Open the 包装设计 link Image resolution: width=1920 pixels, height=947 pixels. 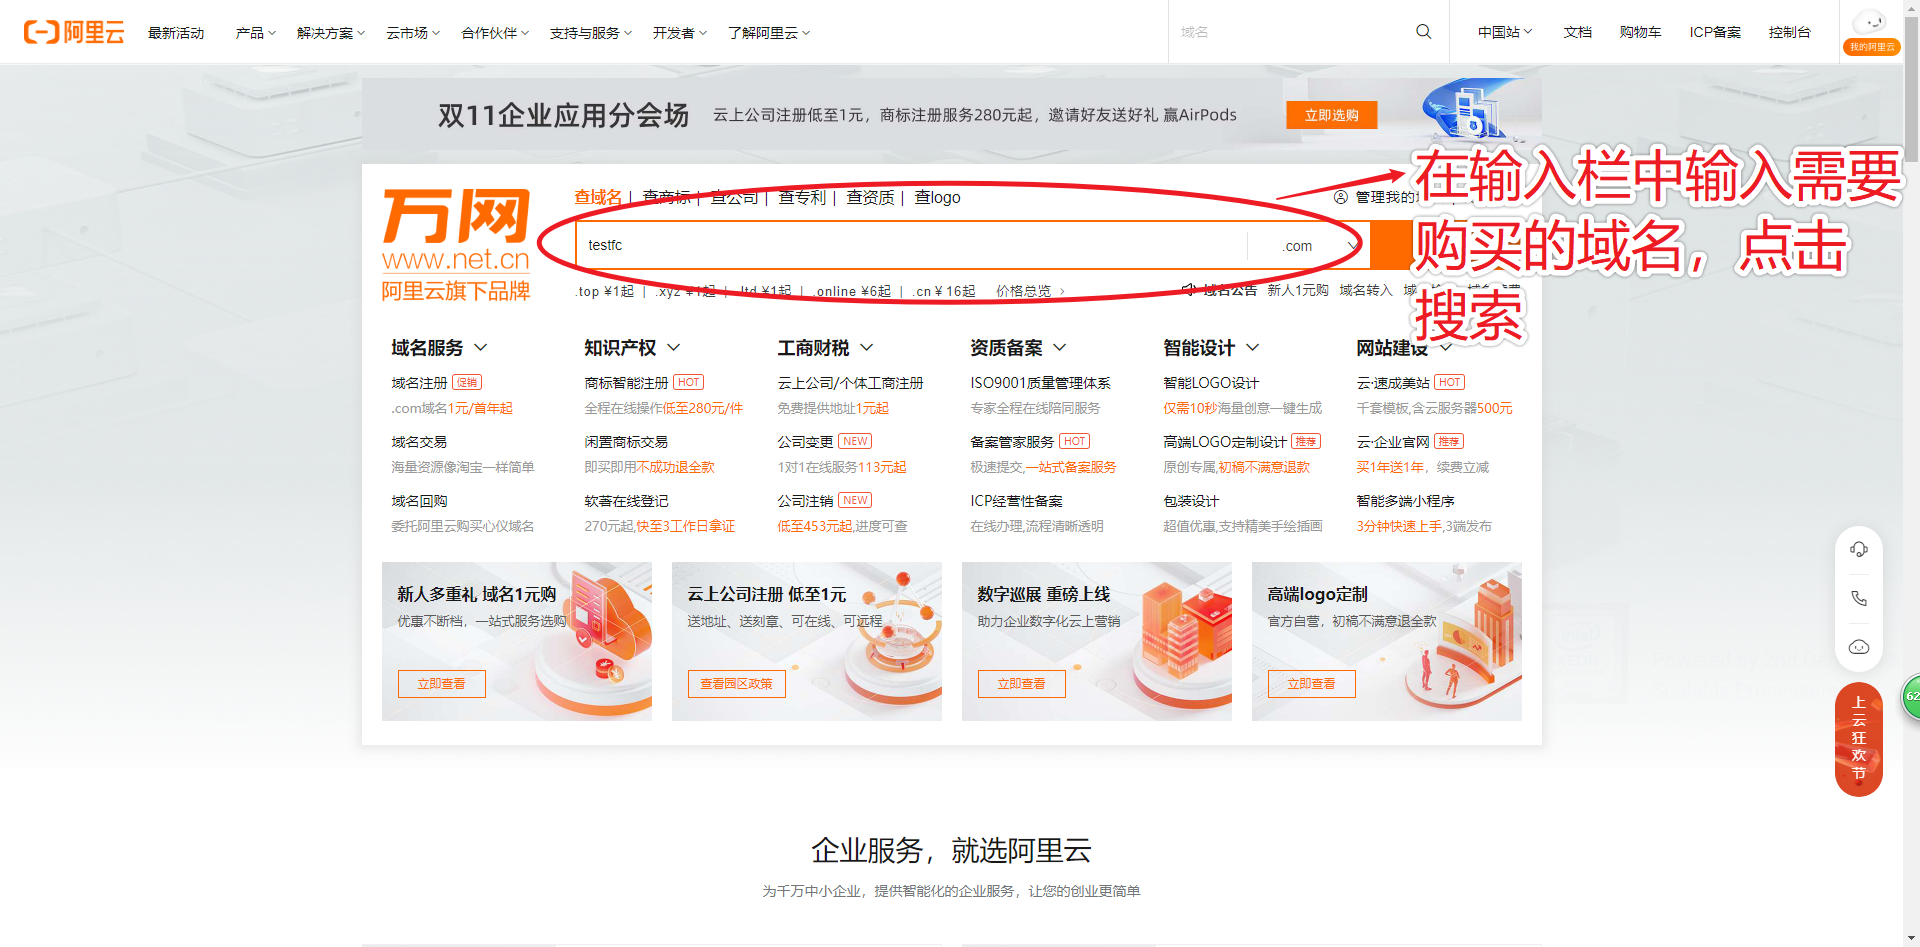(x=1191, y=501)
